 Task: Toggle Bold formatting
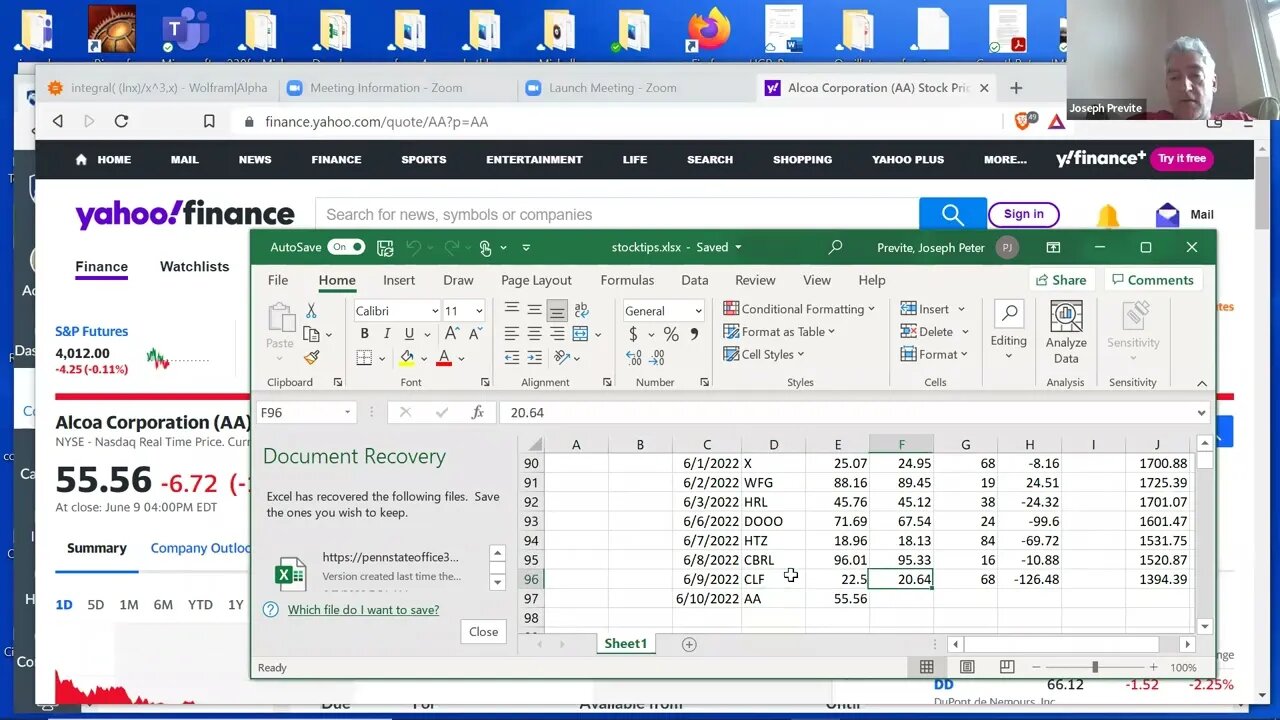(x=364, y=334)
